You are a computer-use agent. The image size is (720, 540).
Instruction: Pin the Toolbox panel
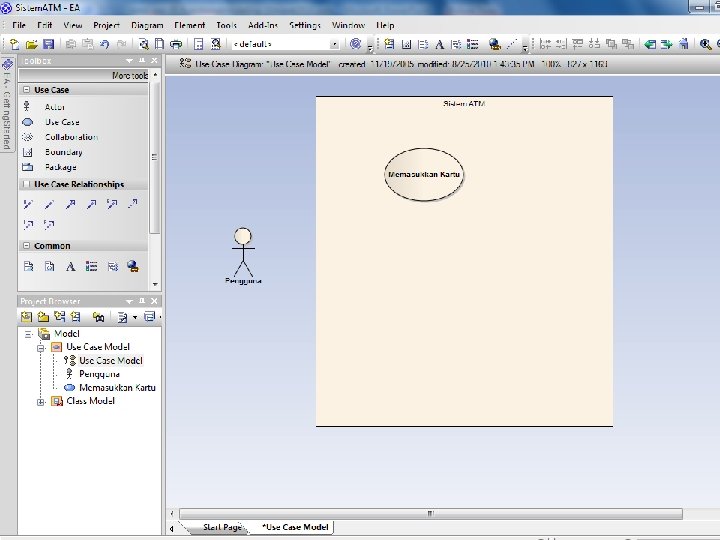pos(142,61)
